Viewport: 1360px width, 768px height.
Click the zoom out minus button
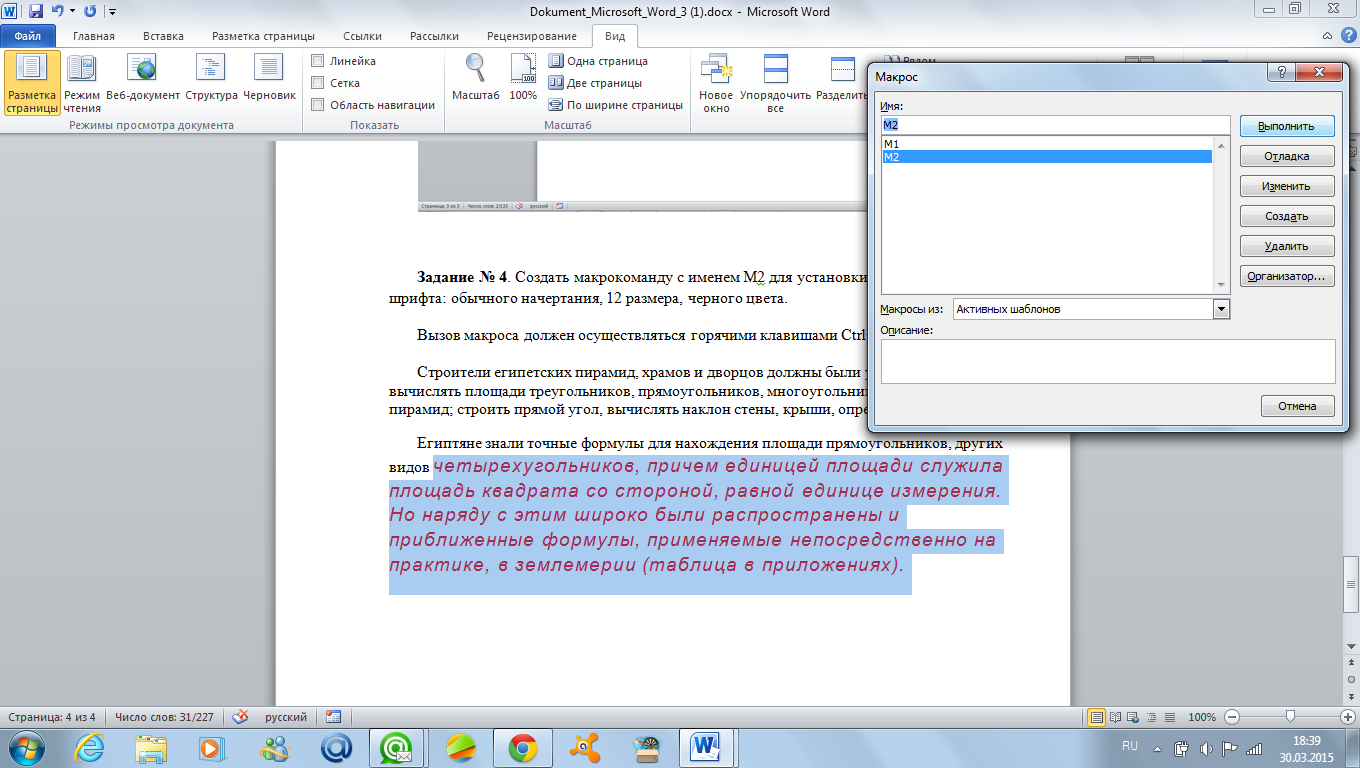[1232, 717]
